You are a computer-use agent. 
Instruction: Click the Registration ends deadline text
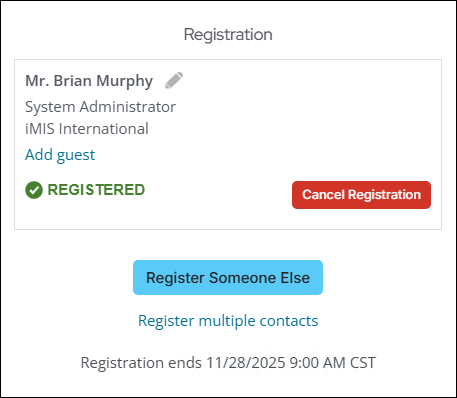click(228, 363)
